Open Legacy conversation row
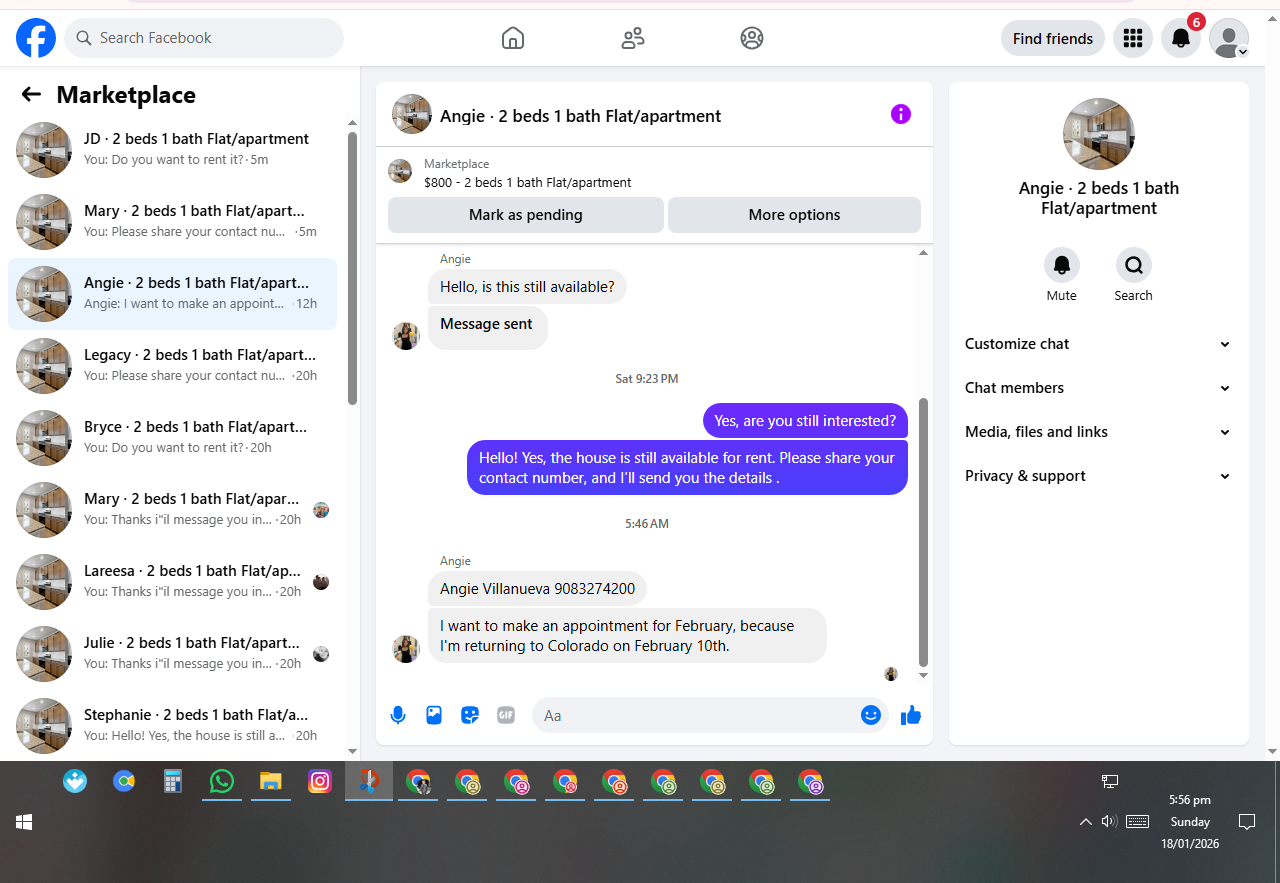The width and height of the screenshot is (1280, 883). point(173,366)
